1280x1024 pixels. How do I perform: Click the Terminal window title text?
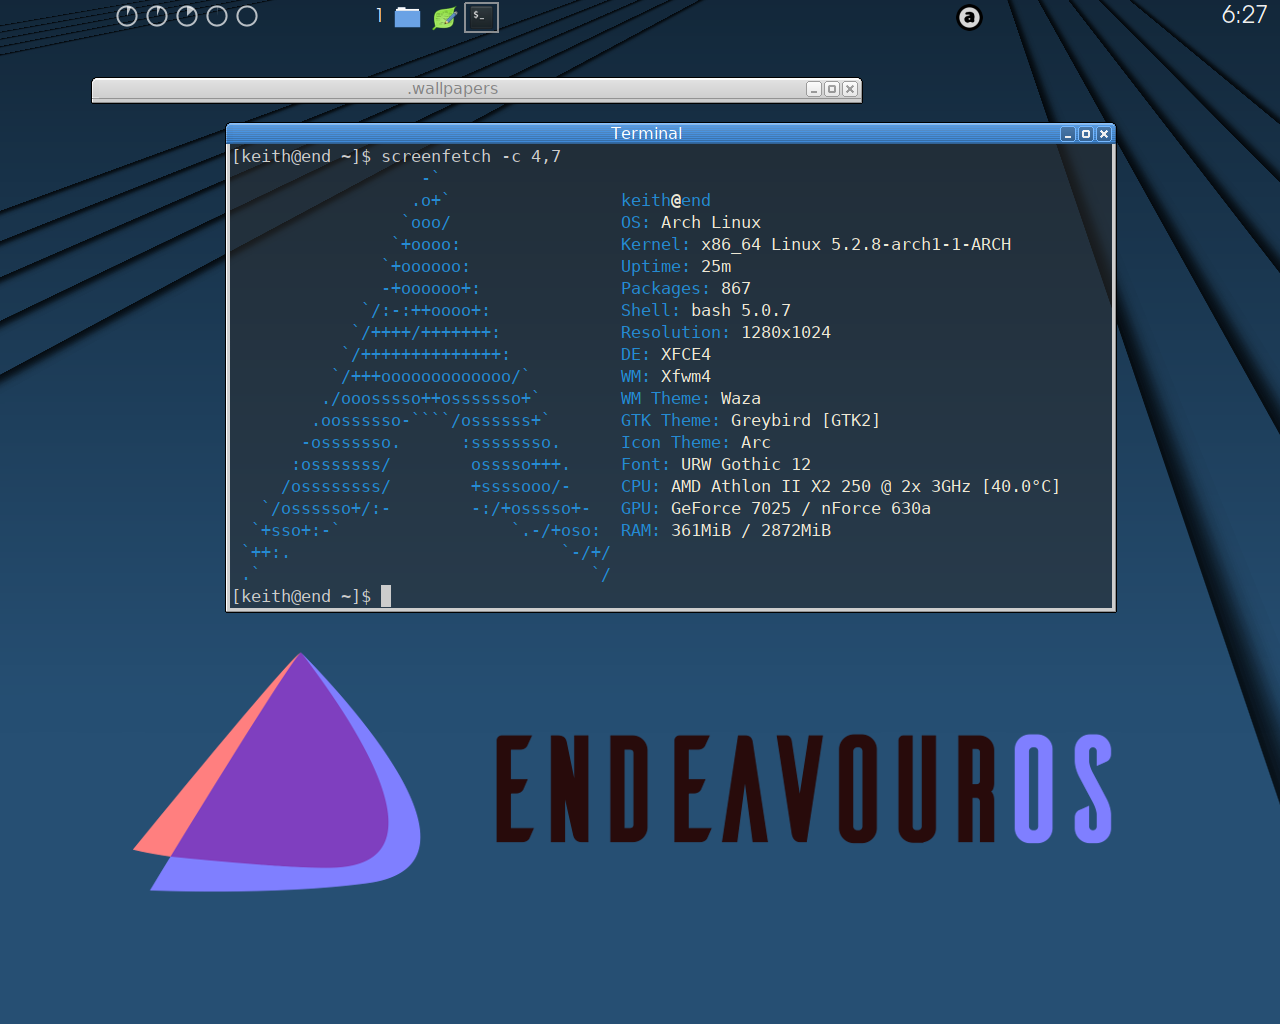click(x=647, y=133)
